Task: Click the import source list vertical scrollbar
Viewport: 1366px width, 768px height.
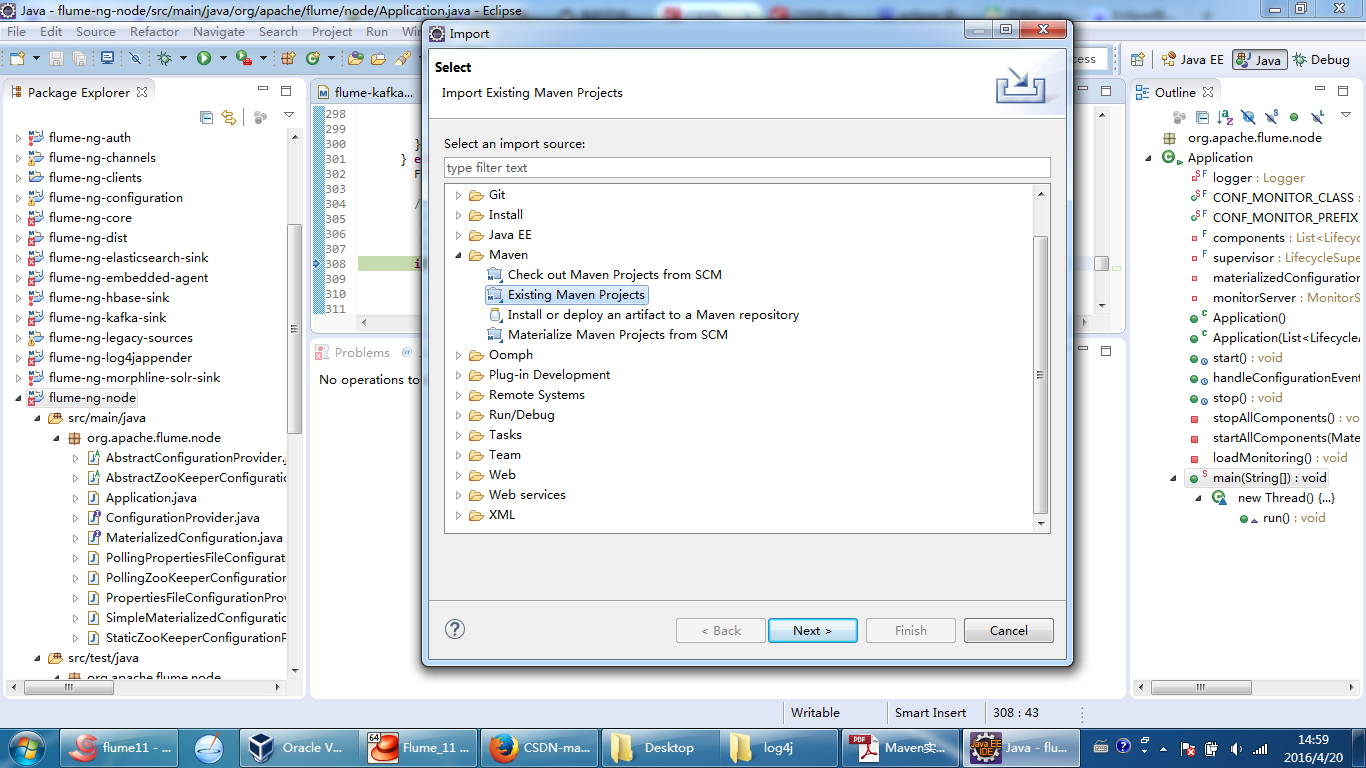Action: click(1041, 374)
